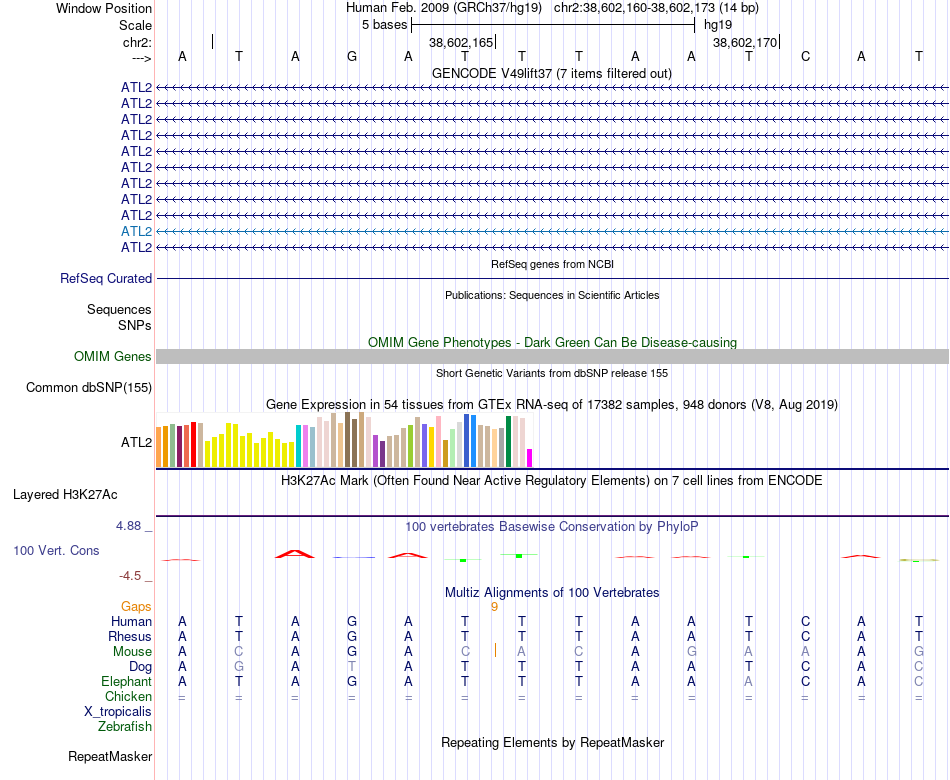Click the GENCODE V49lift37 track title
This screenshot has height=780, width=950.
(551, 73)
